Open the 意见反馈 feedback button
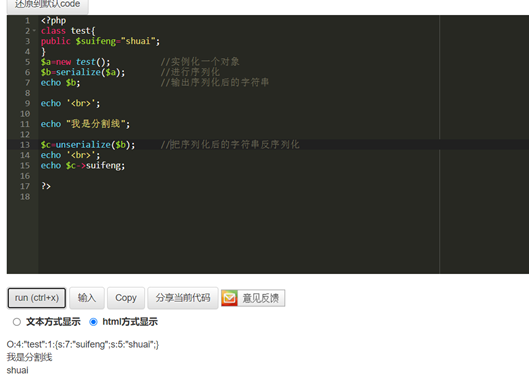529x376 pixels. pos(253,298)
